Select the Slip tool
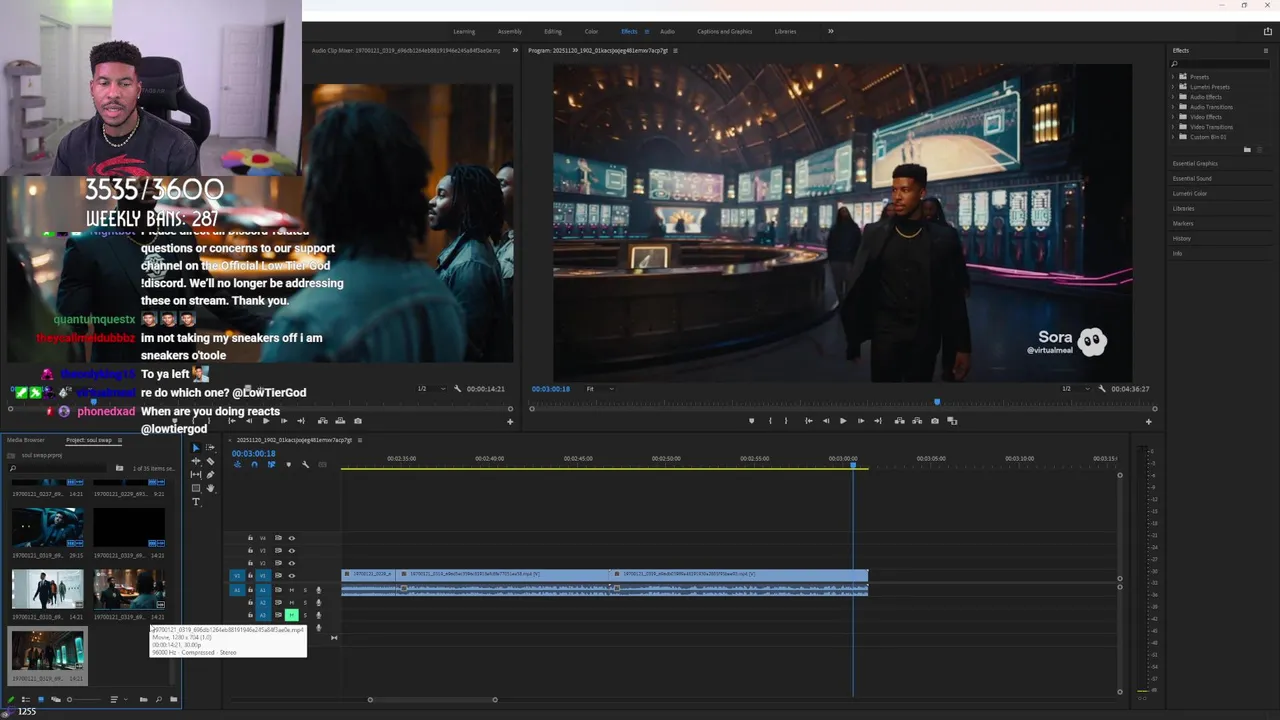 click(195, 474)
